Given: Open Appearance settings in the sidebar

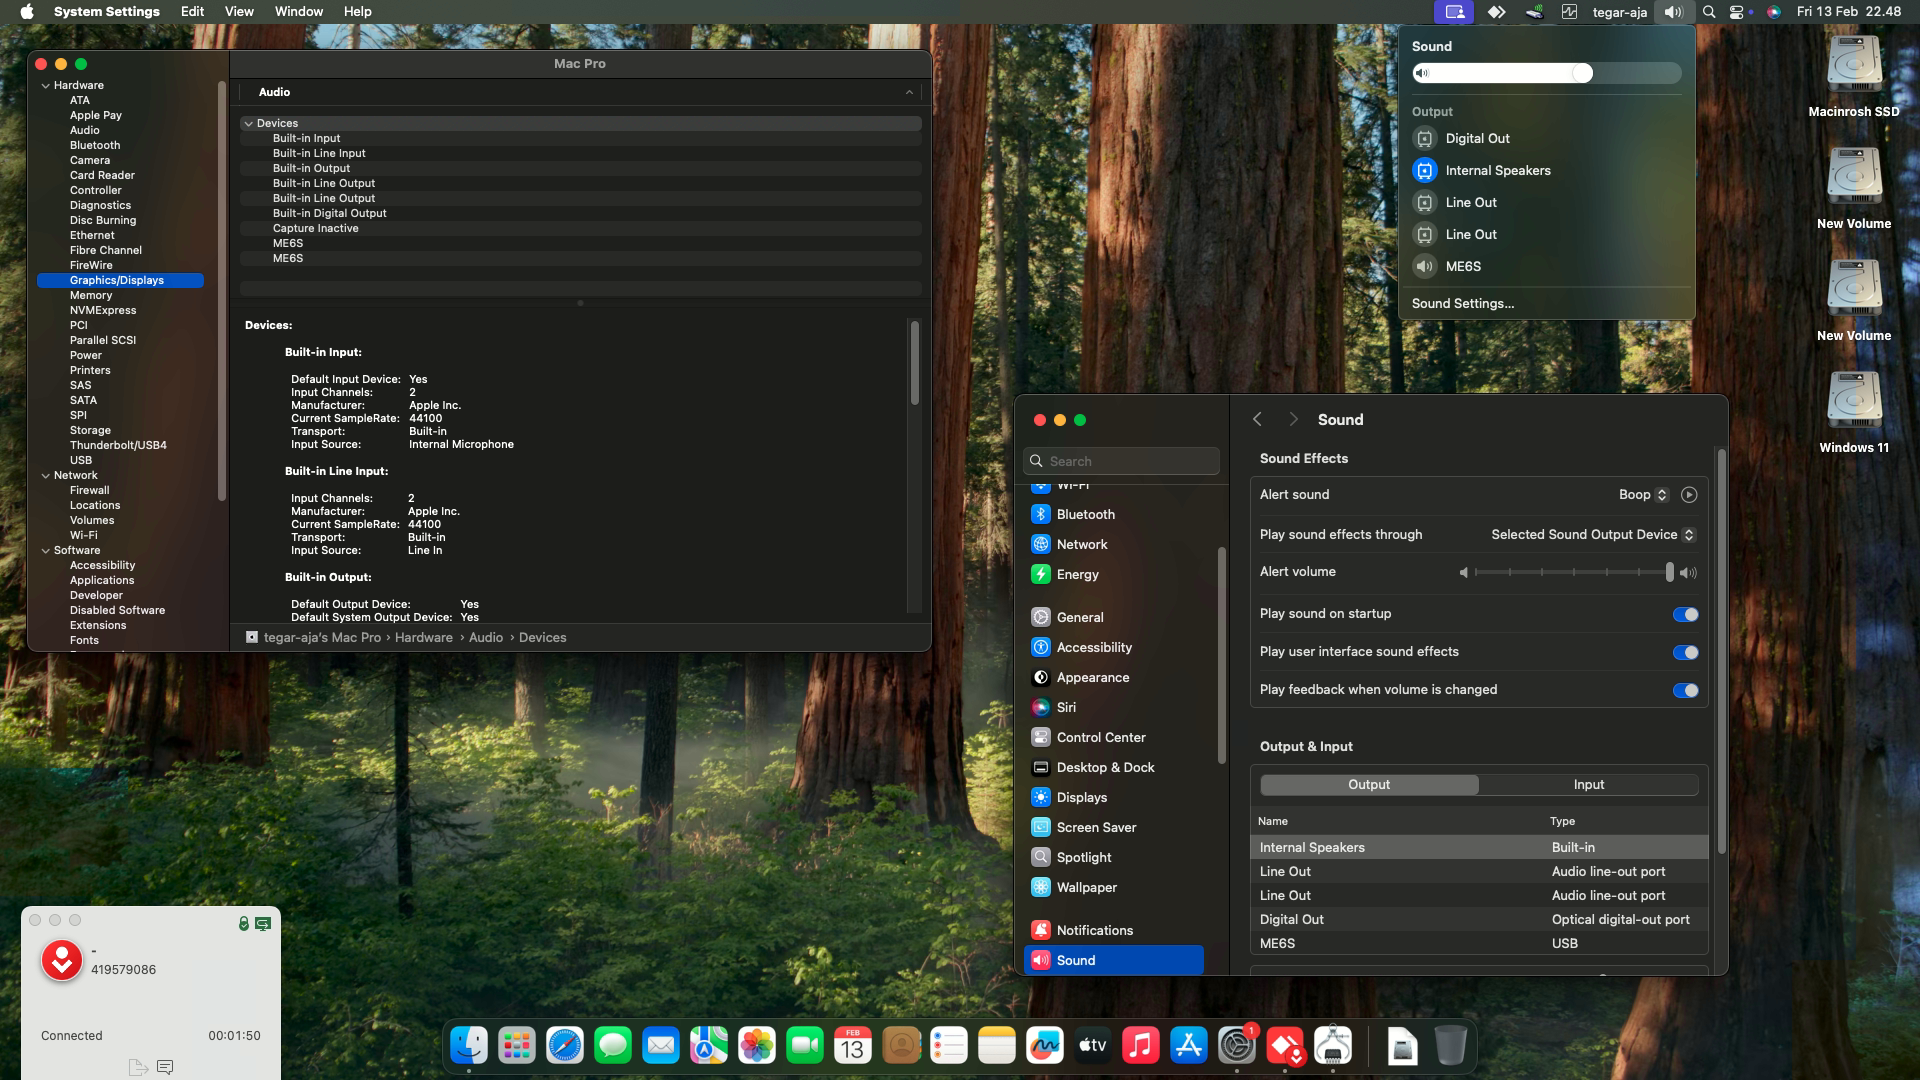Looking at the screenshot, I should coord(1114,677).
